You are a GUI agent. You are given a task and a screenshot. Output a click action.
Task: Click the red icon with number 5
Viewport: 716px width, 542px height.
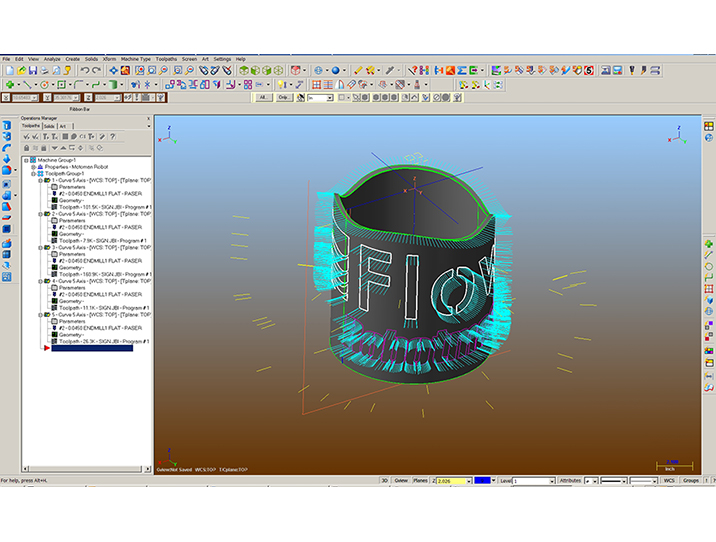tap(589, 70)
